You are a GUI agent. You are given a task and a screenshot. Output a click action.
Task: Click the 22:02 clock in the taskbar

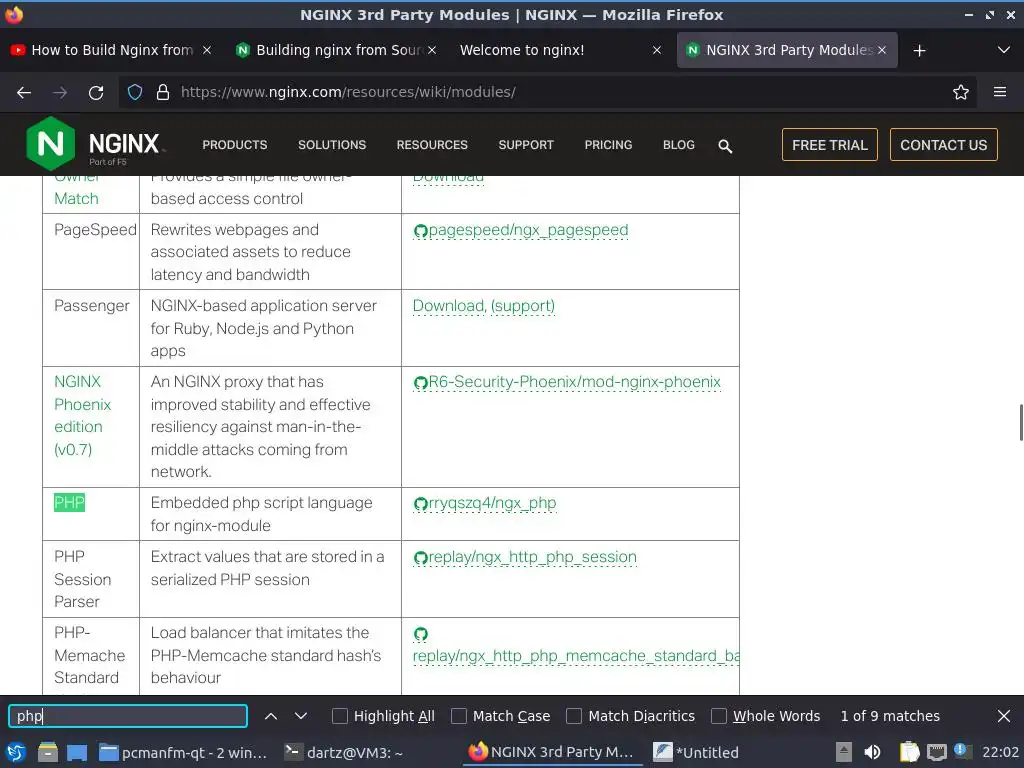click(x=1000, y=752)
